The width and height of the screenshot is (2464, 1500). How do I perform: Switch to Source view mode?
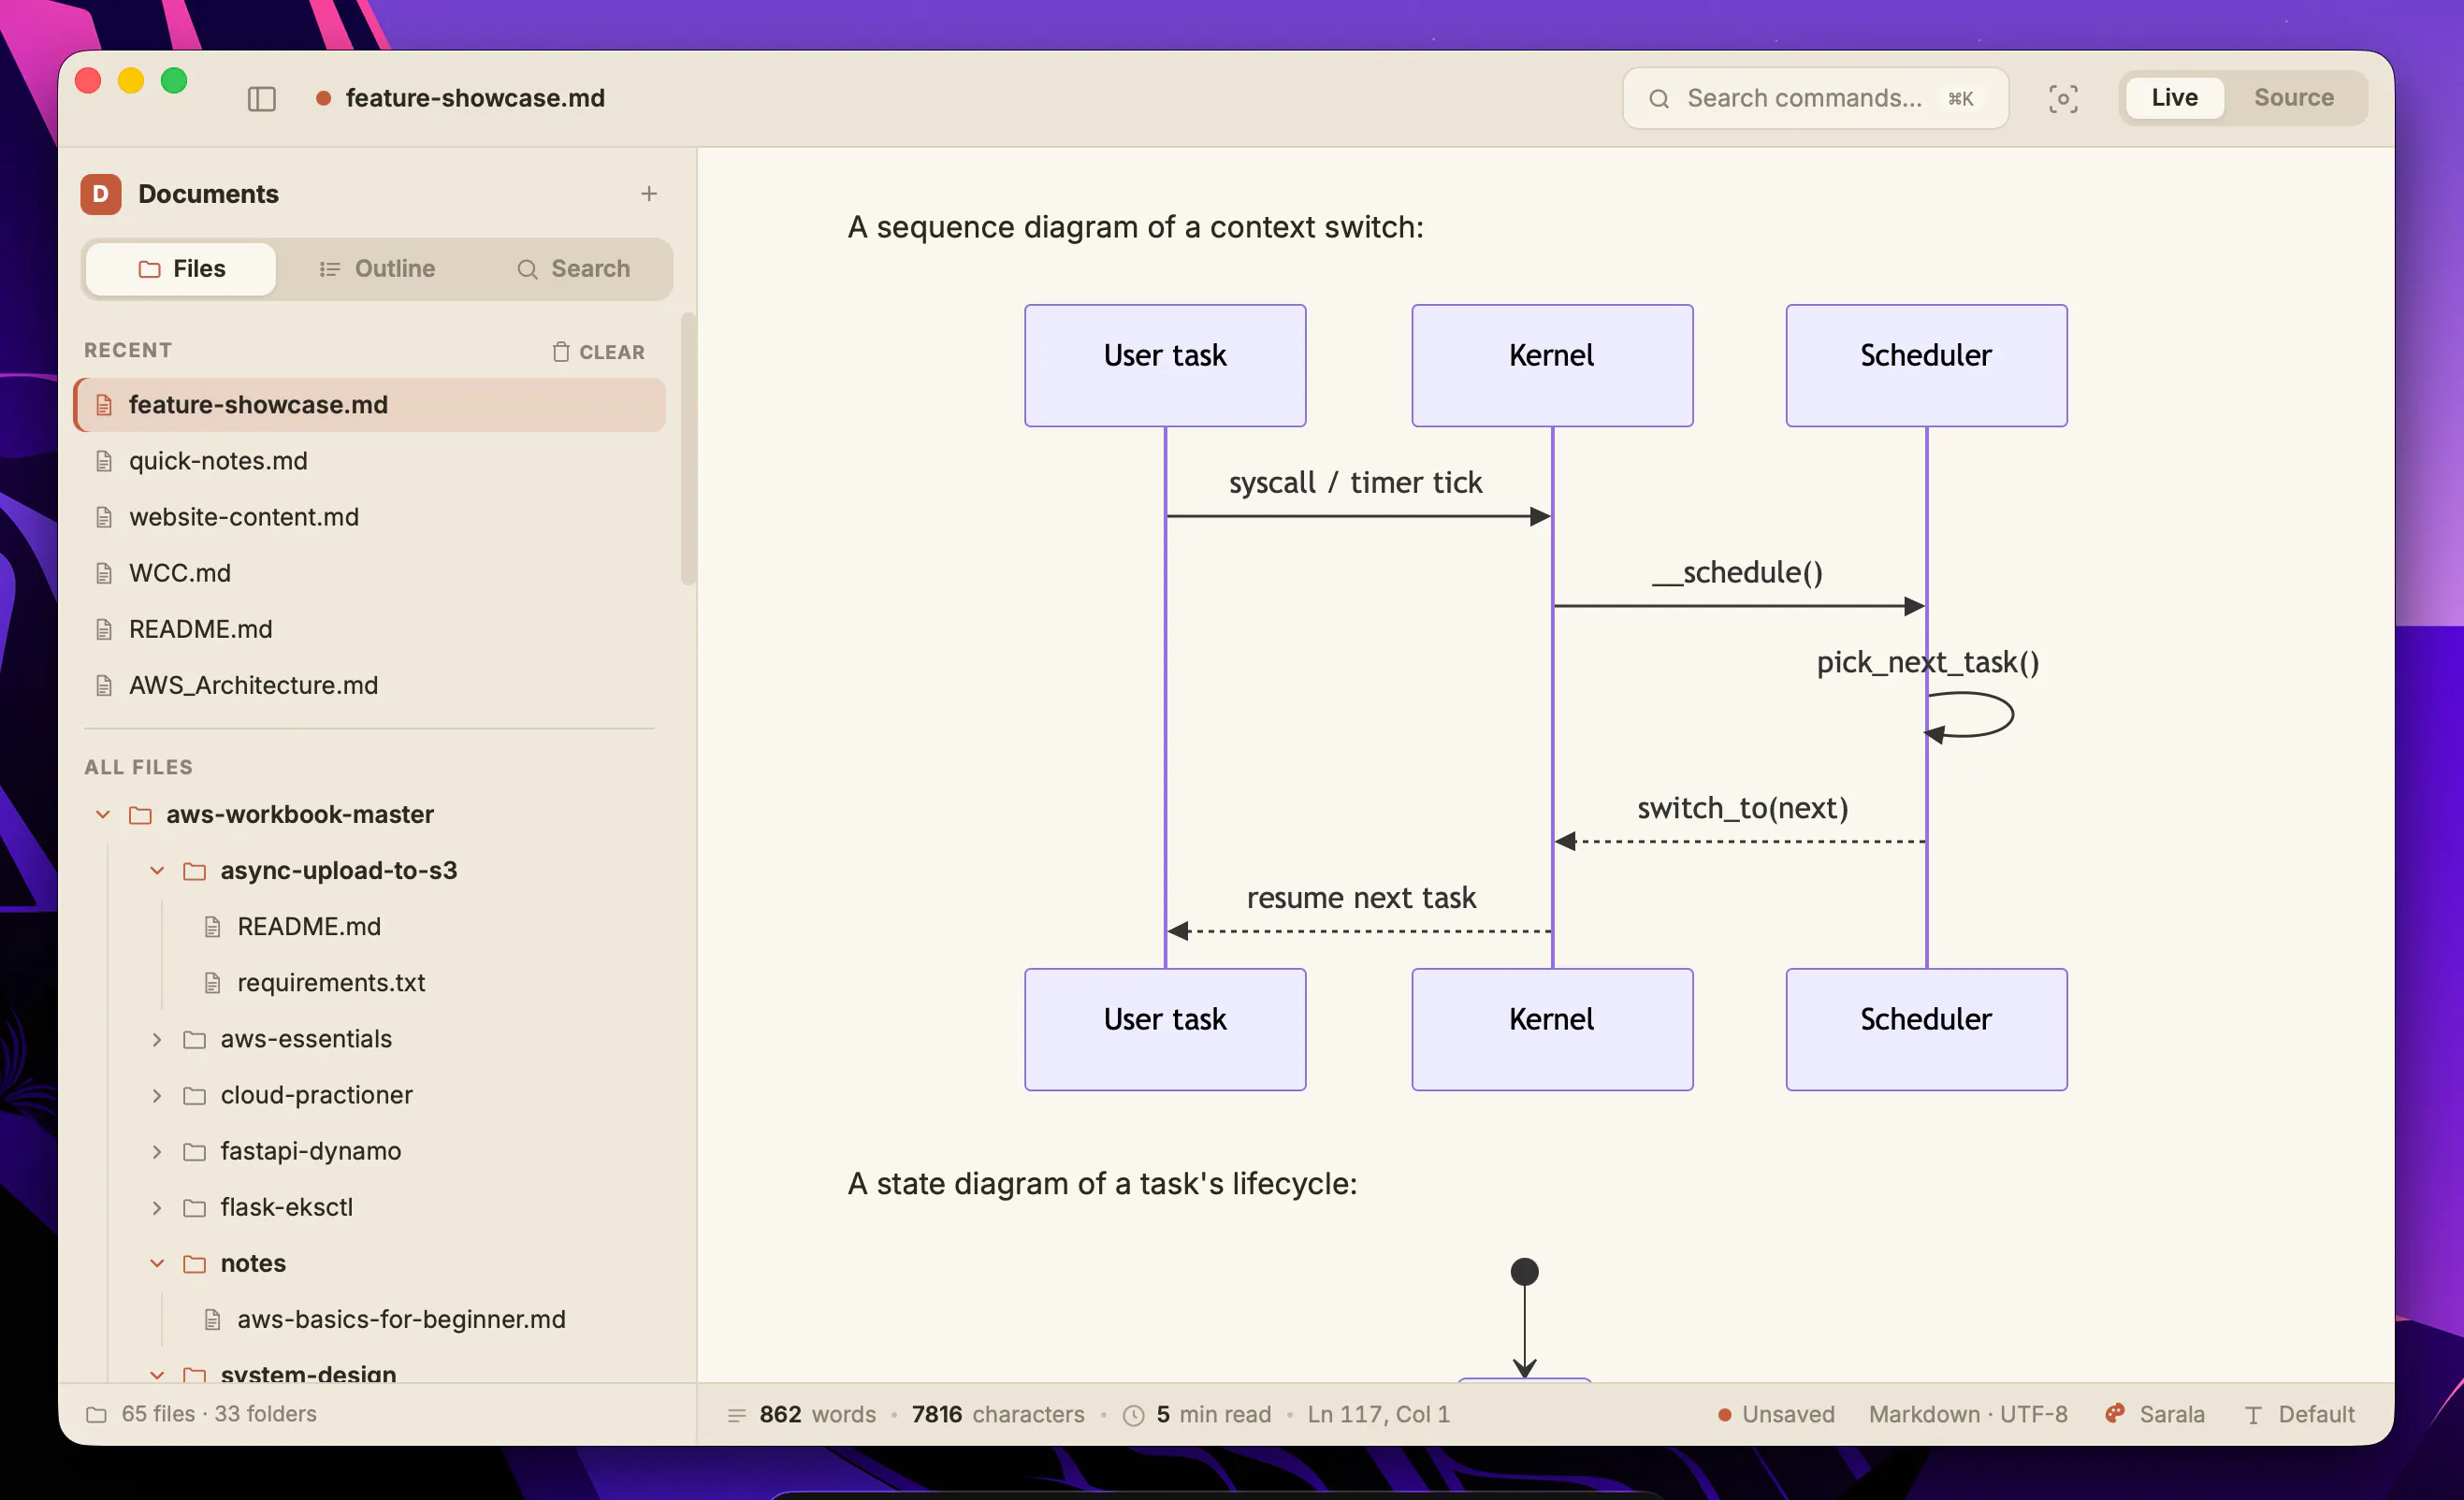coord(2293,98)
